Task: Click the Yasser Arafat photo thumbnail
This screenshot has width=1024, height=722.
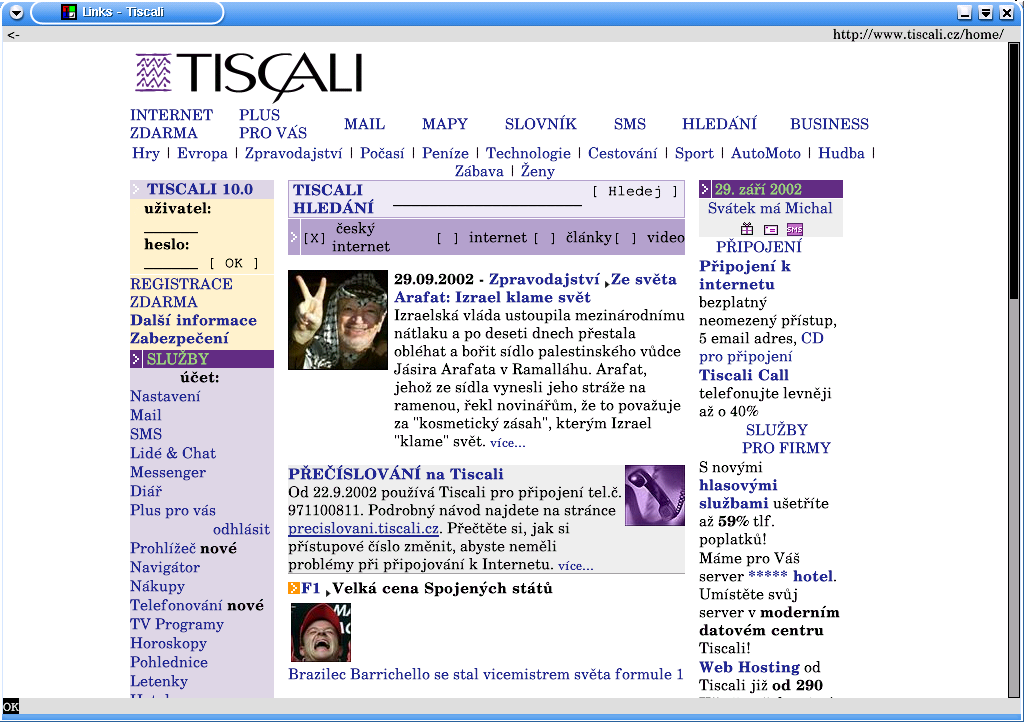Action: click(x=338, y=320)
